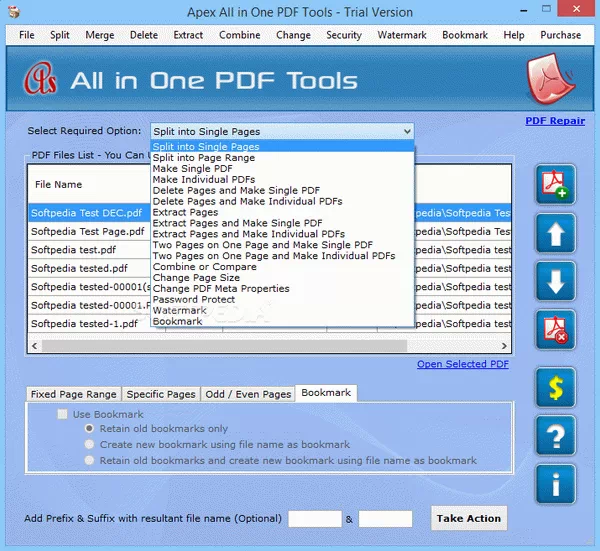
Task: Open the PDF Repair link
Action: pos(555,121)
